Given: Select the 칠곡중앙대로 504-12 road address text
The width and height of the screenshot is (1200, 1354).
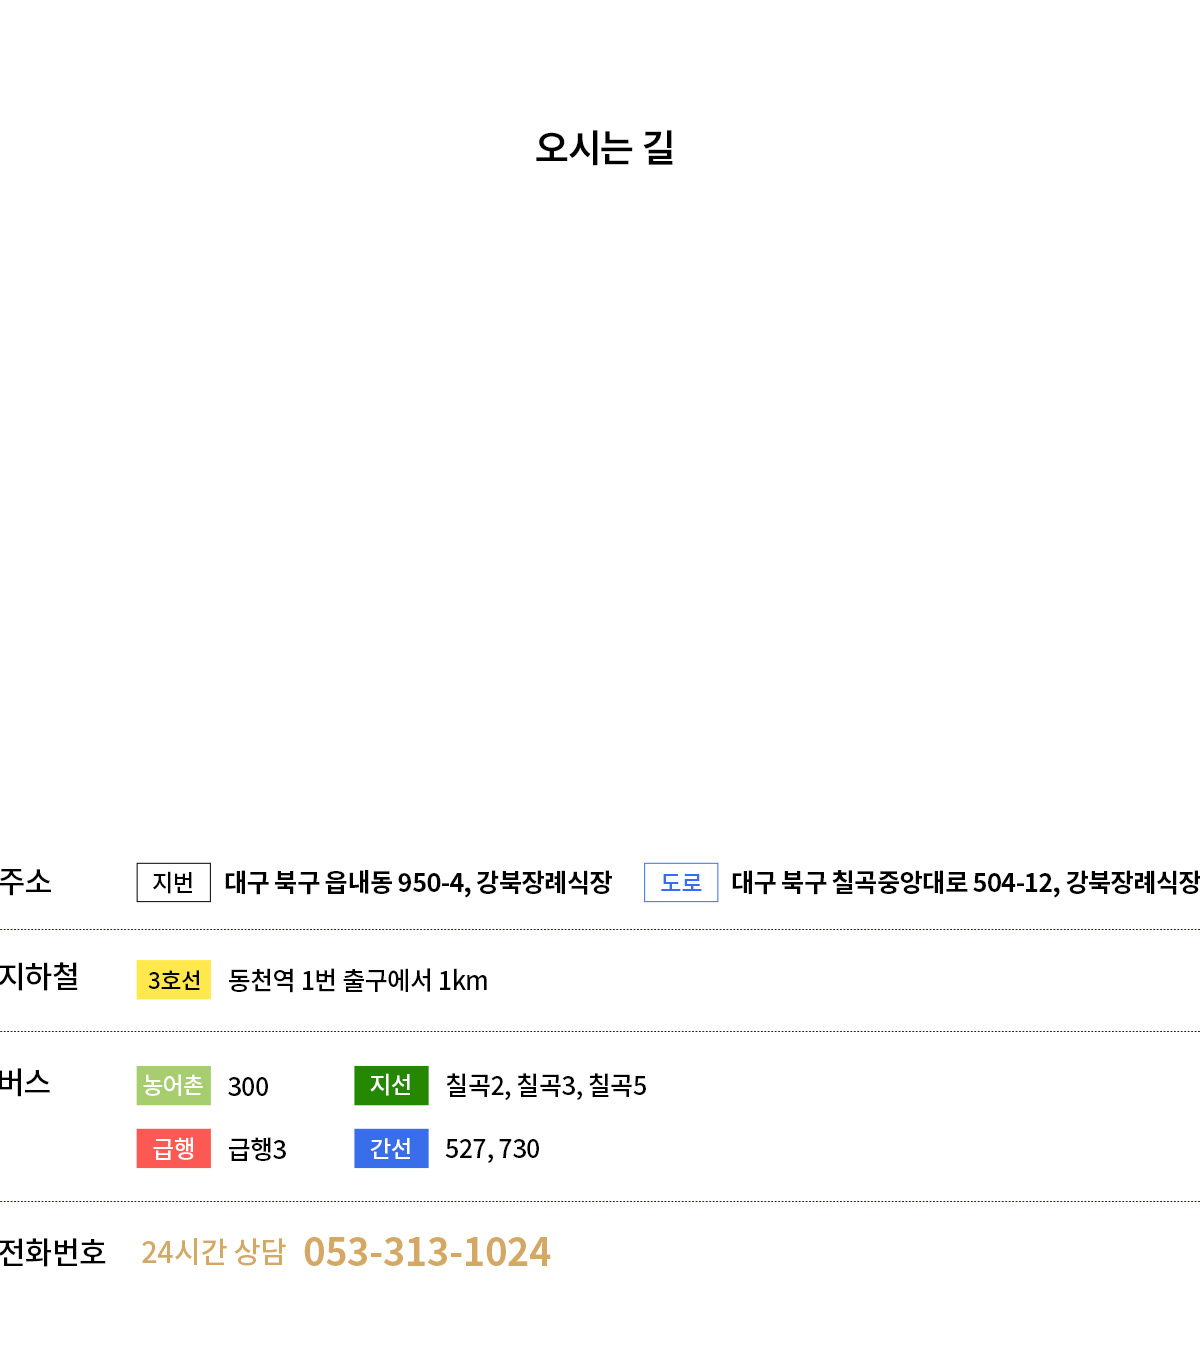Looking at the screenshot, I should click(942, 882).
